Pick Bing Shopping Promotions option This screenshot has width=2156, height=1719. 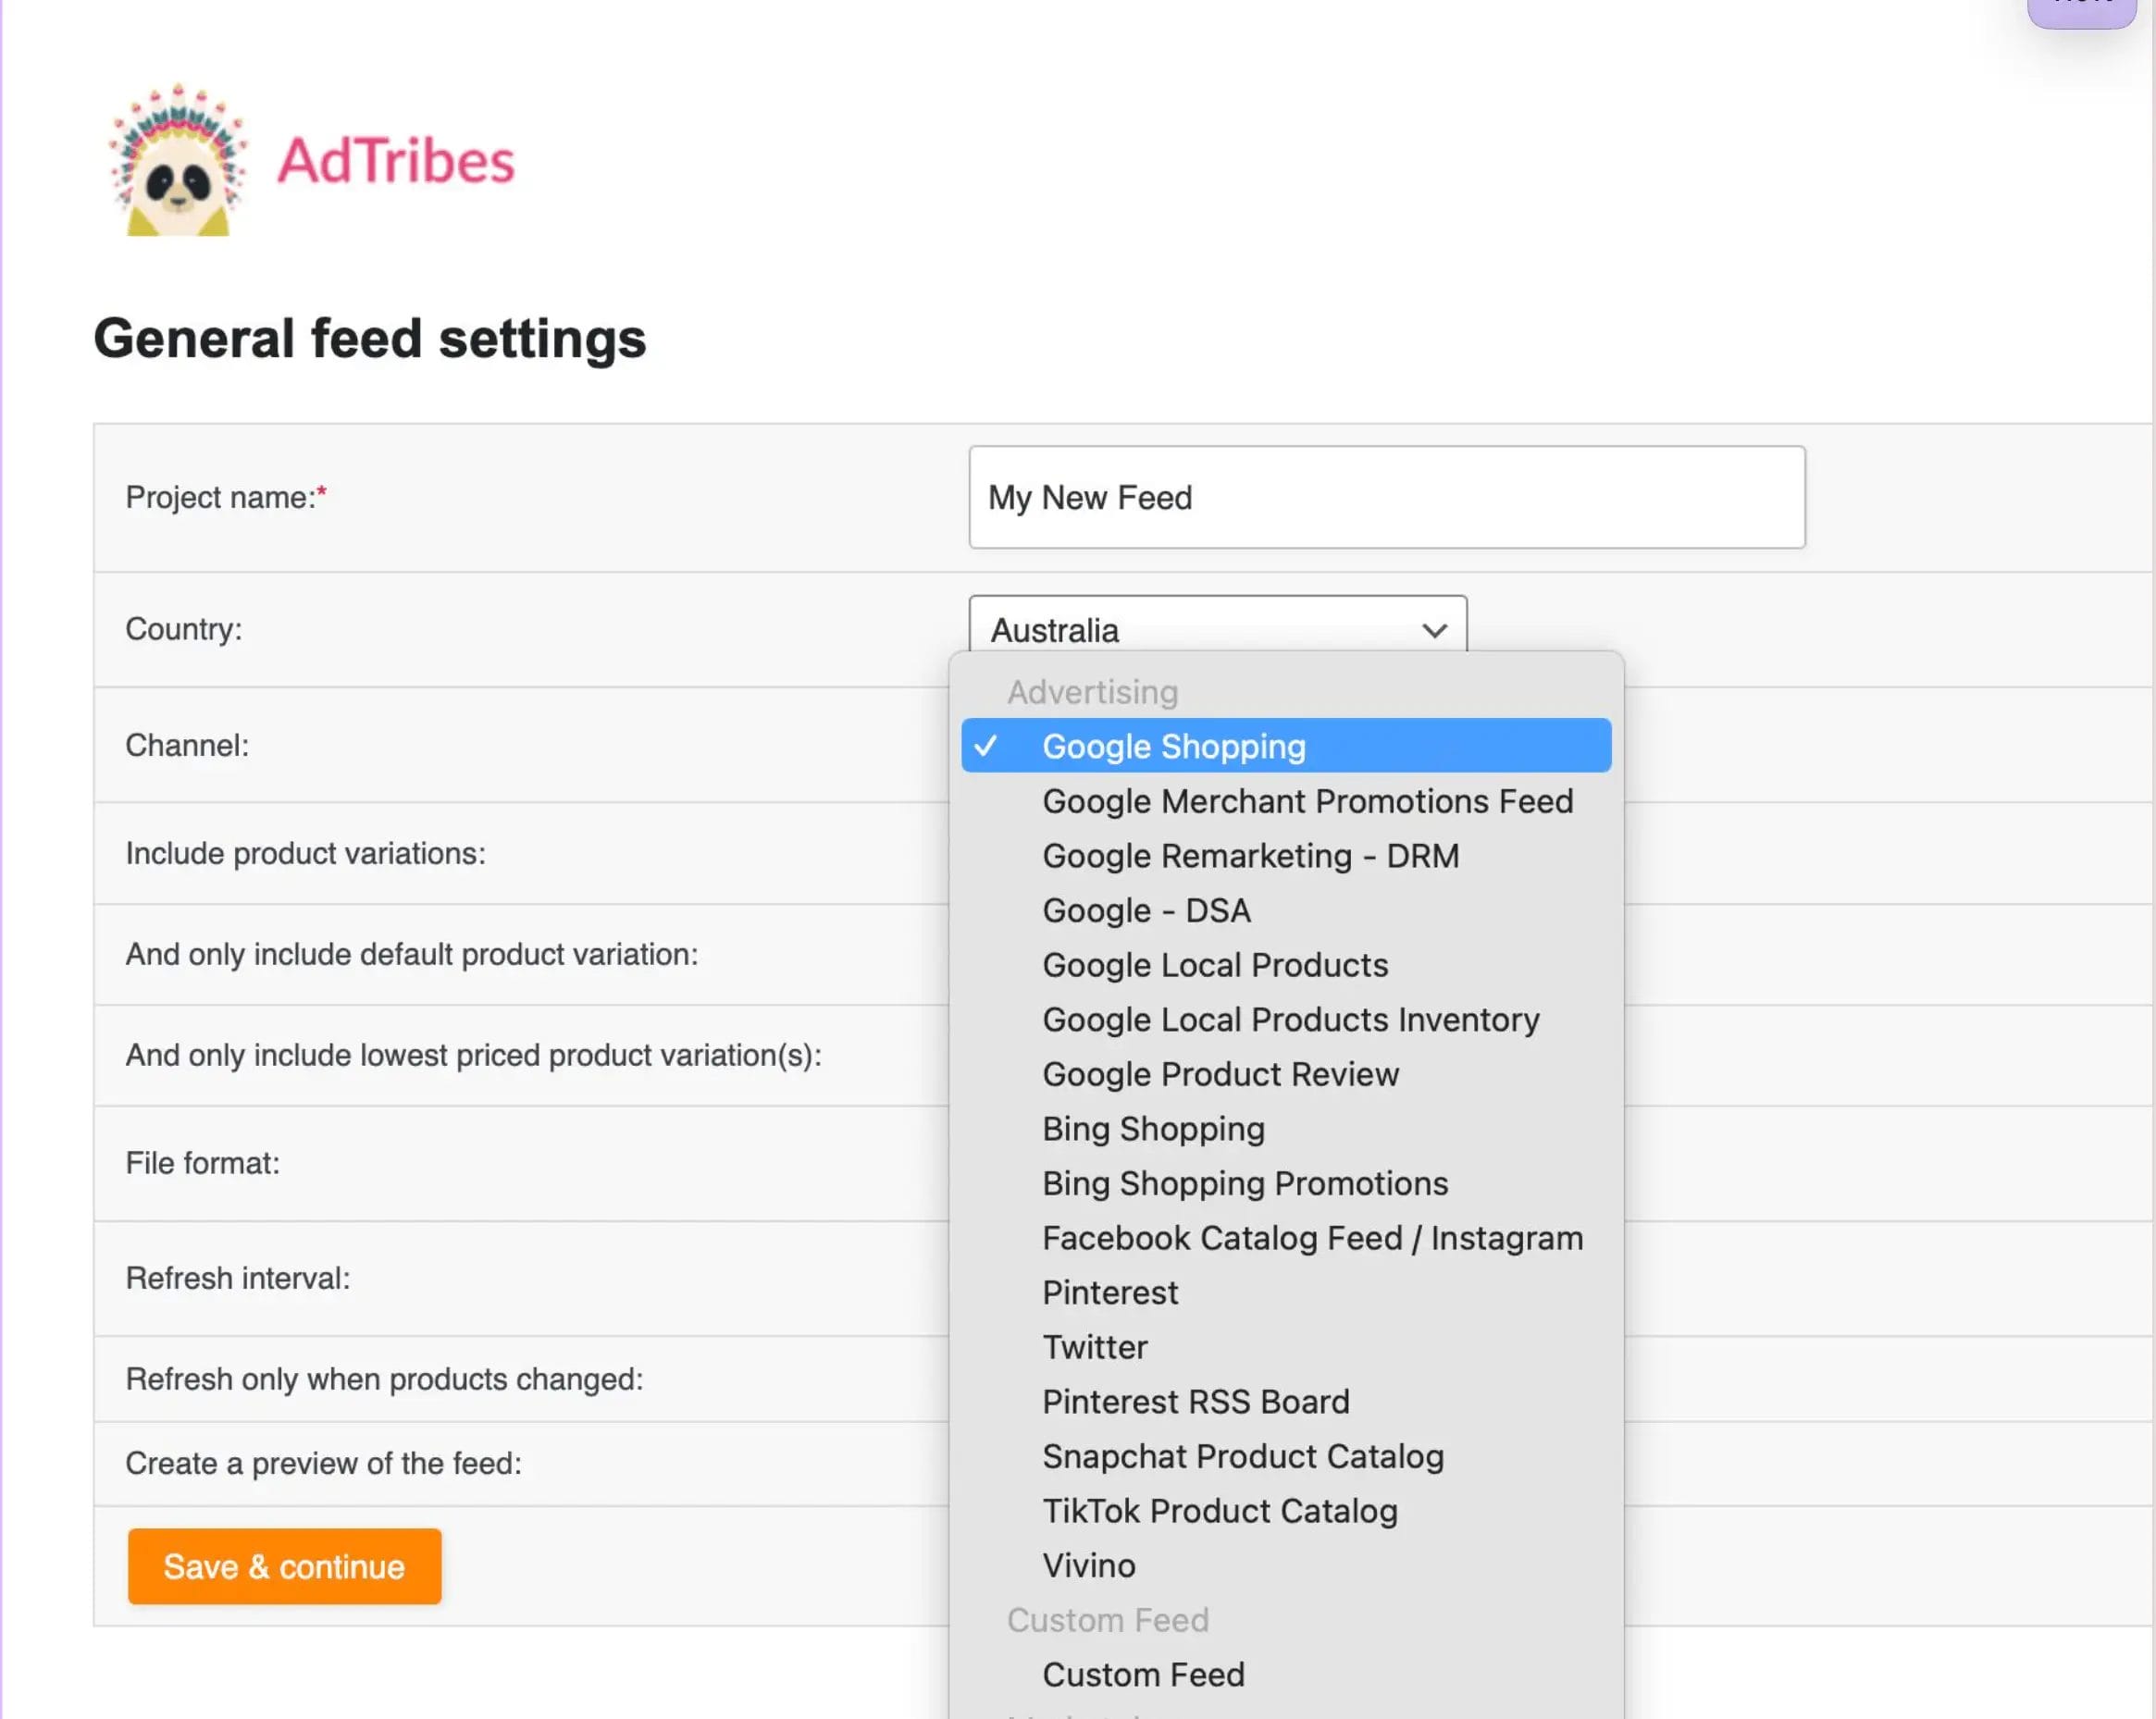pos(1245,1183)
